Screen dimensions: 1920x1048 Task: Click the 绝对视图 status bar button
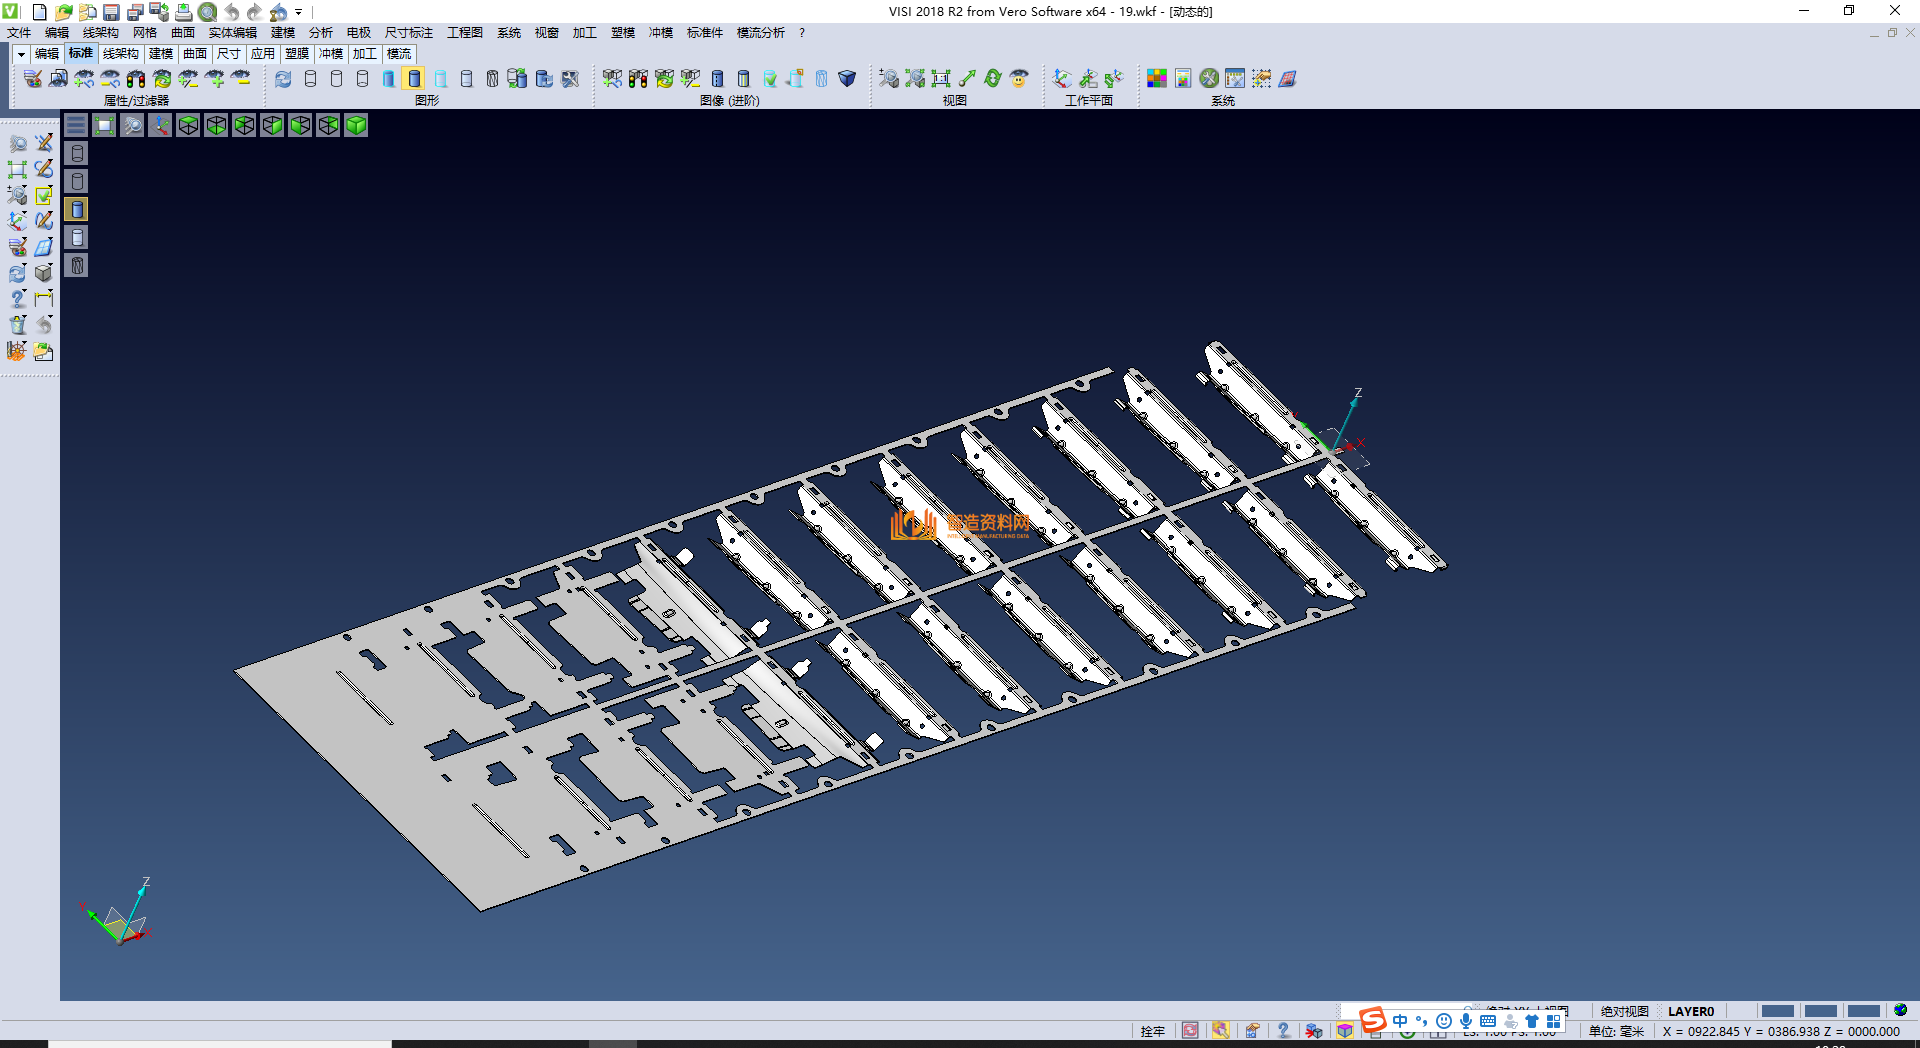(x=1624, y=1011)
